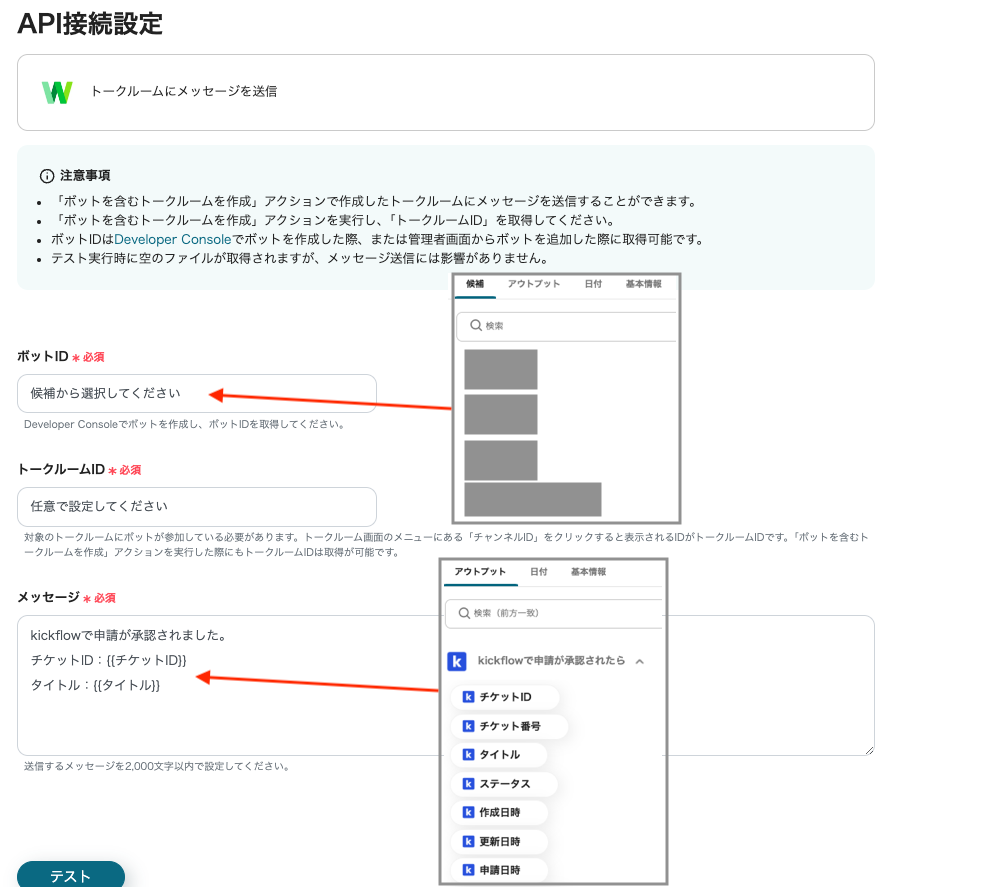
Task: Click the 送信するメッセージを2,000文字以内 hint text
Action: (x=157, y=766)
